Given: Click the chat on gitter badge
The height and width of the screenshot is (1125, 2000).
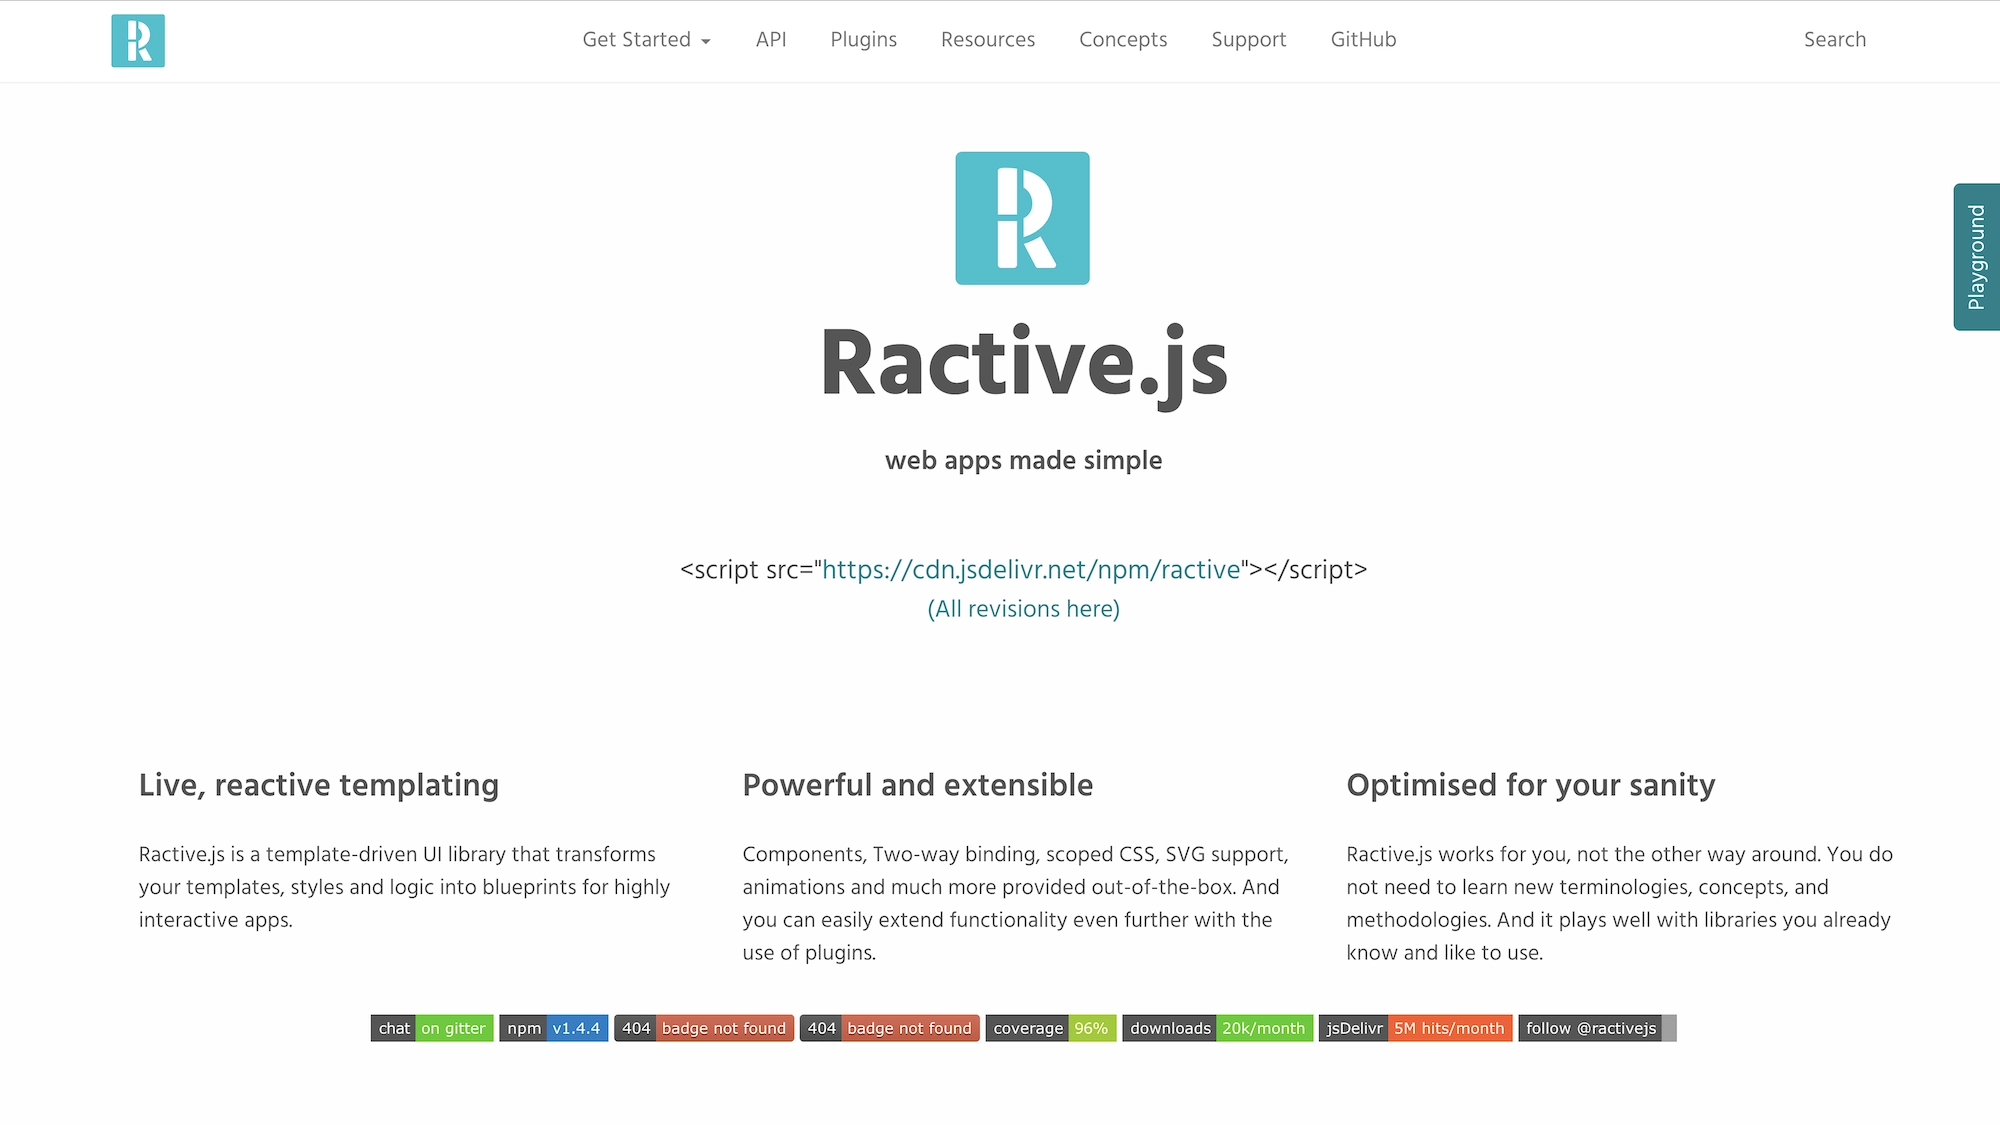Looking at the screenshot, I should click(x=432, y=1028).
